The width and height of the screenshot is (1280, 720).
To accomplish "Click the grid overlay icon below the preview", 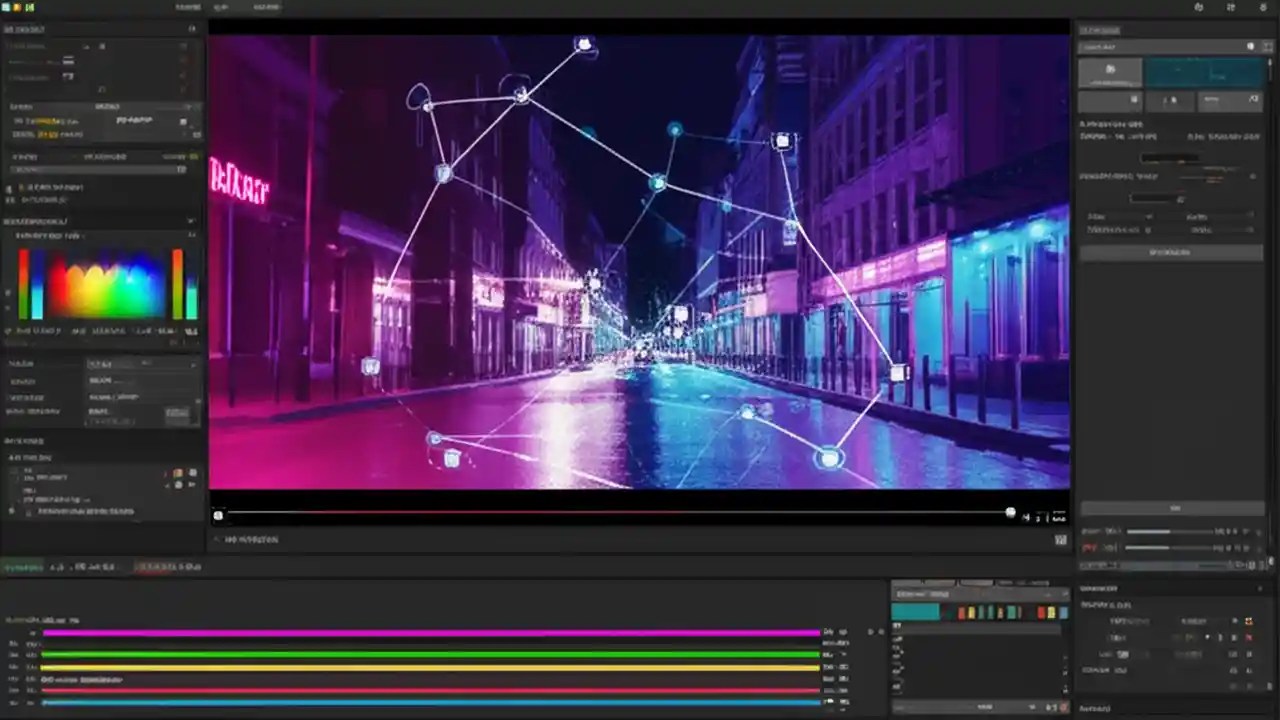I will [x=1060, y=540].
